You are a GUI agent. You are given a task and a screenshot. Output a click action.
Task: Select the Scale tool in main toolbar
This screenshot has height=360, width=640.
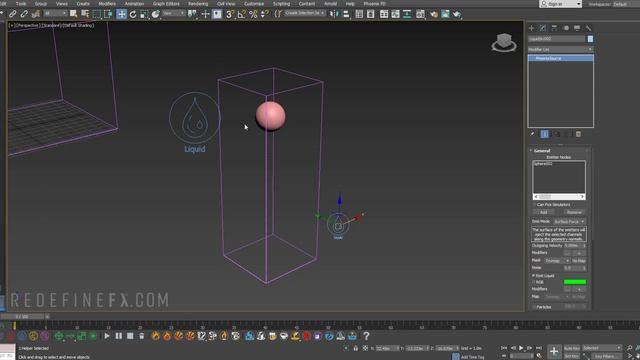coord(144,14)
